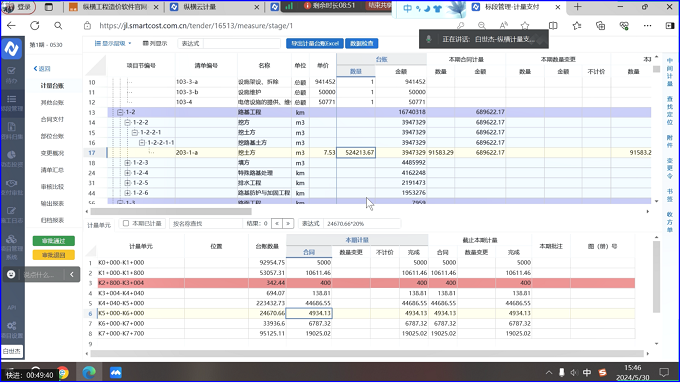The image size is (680, 383).
Task: Open the notification center icon
Action: pyautogui.click(x=664, y=373)
